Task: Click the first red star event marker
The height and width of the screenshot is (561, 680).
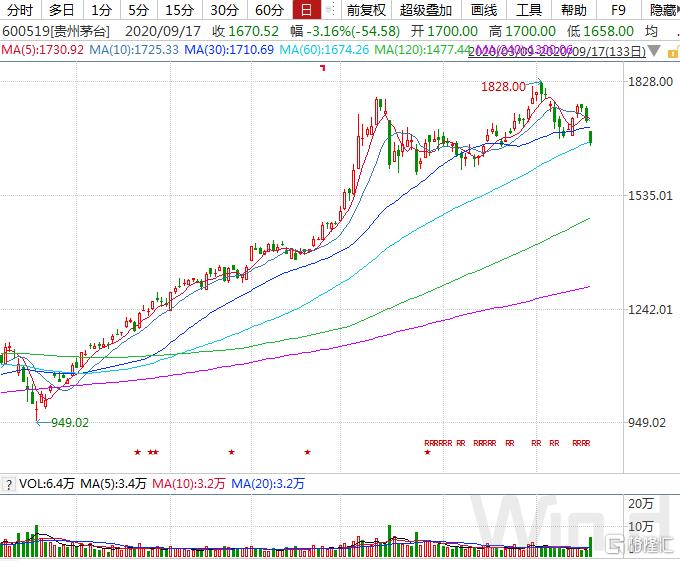Action: pos(137,452)
